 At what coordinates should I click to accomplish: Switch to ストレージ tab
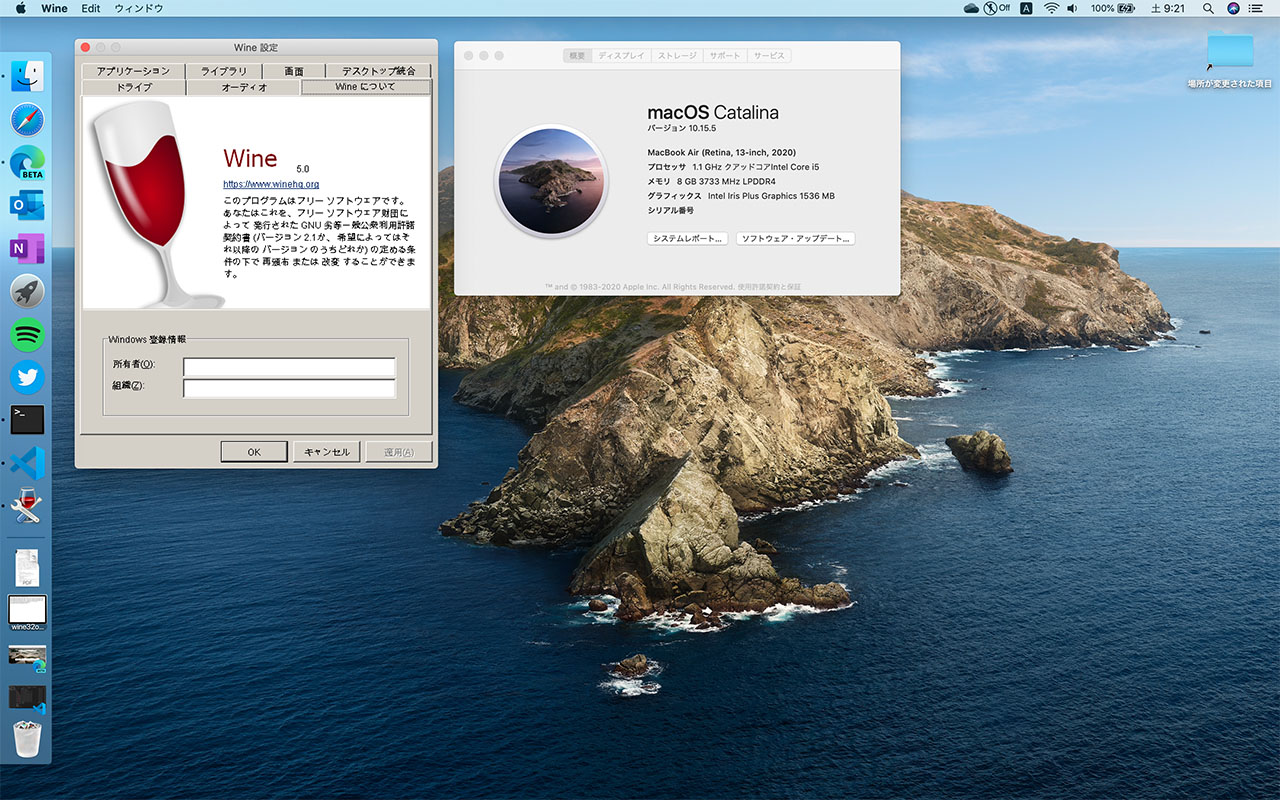[677, 56]
